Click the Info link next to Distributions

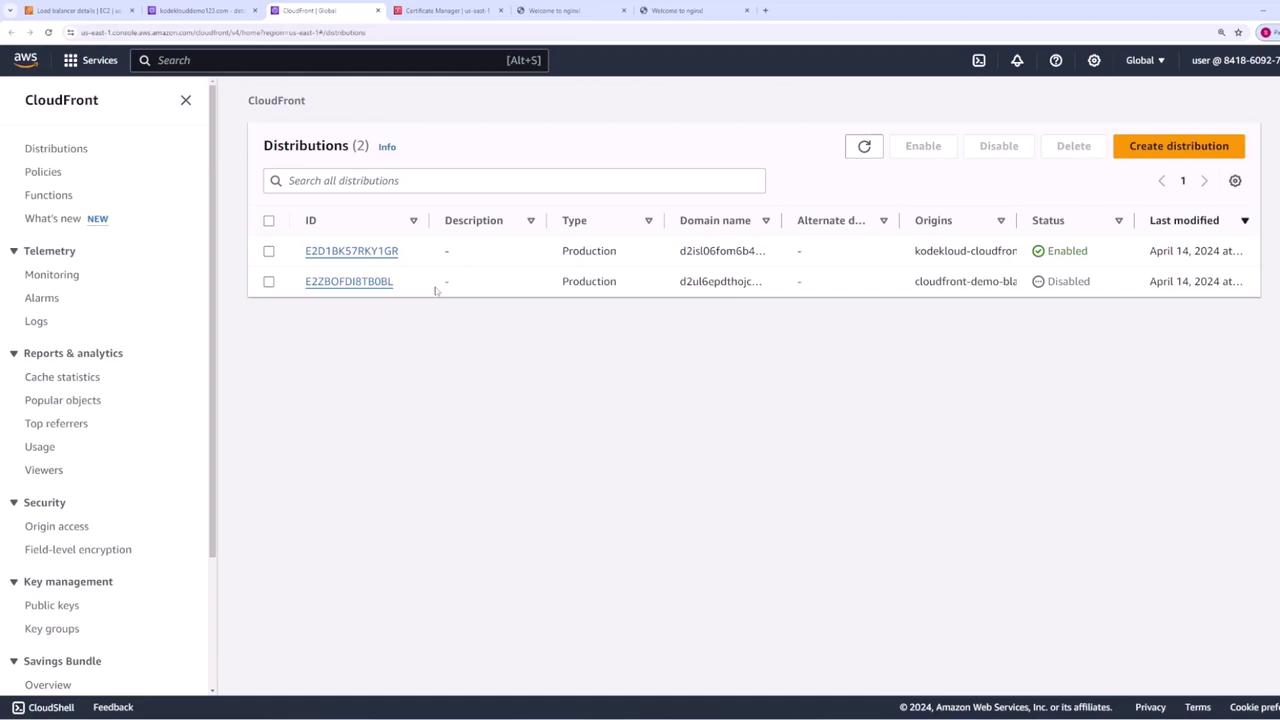coord(387,147)
